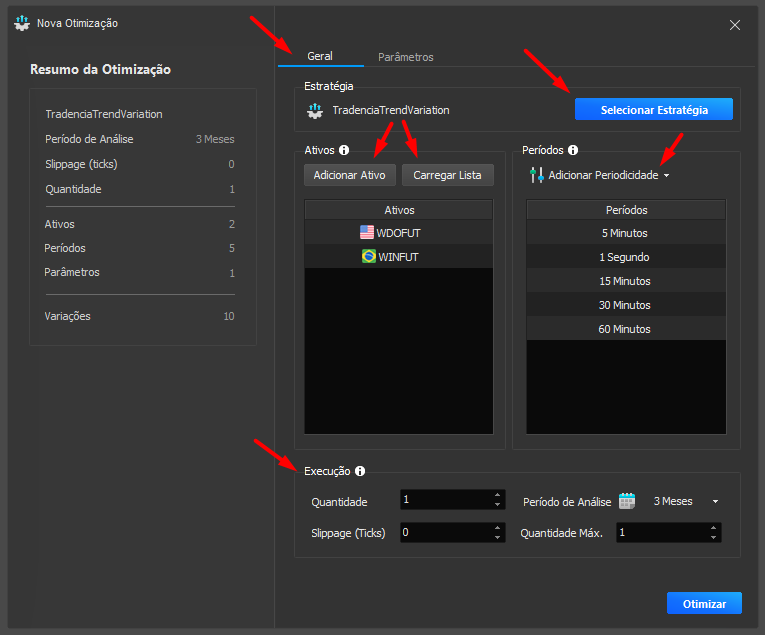Click the Ativos column header
The image size is (765, 635).
click(399, 210)
